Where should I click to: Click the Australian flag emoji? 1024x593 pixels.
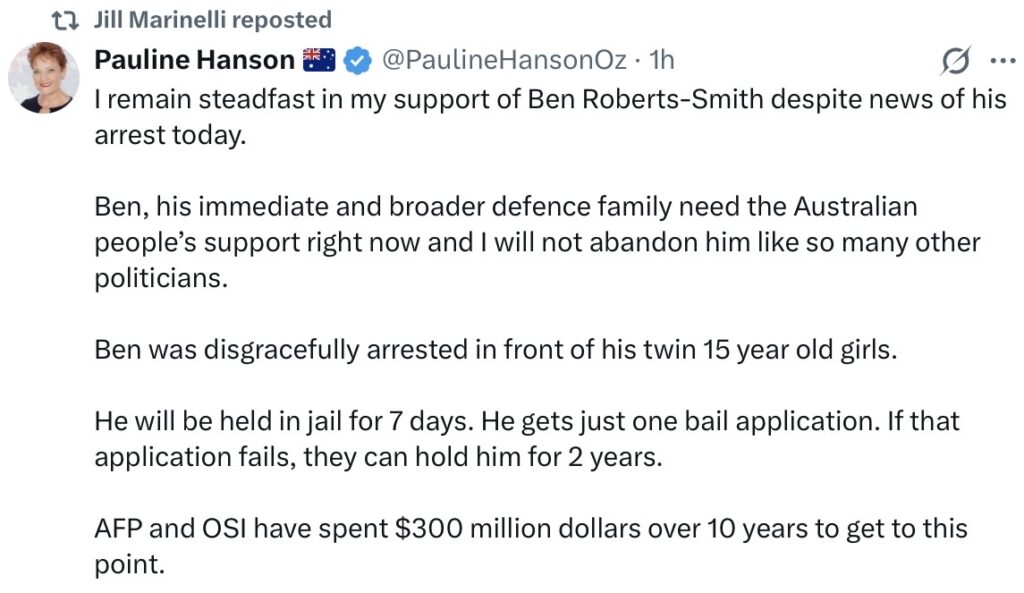319,60
